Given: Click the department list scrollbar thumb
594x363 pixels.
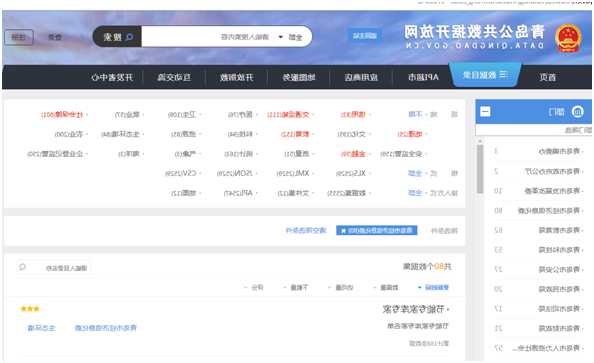Looking at the screenshot, I should [480, 169].
